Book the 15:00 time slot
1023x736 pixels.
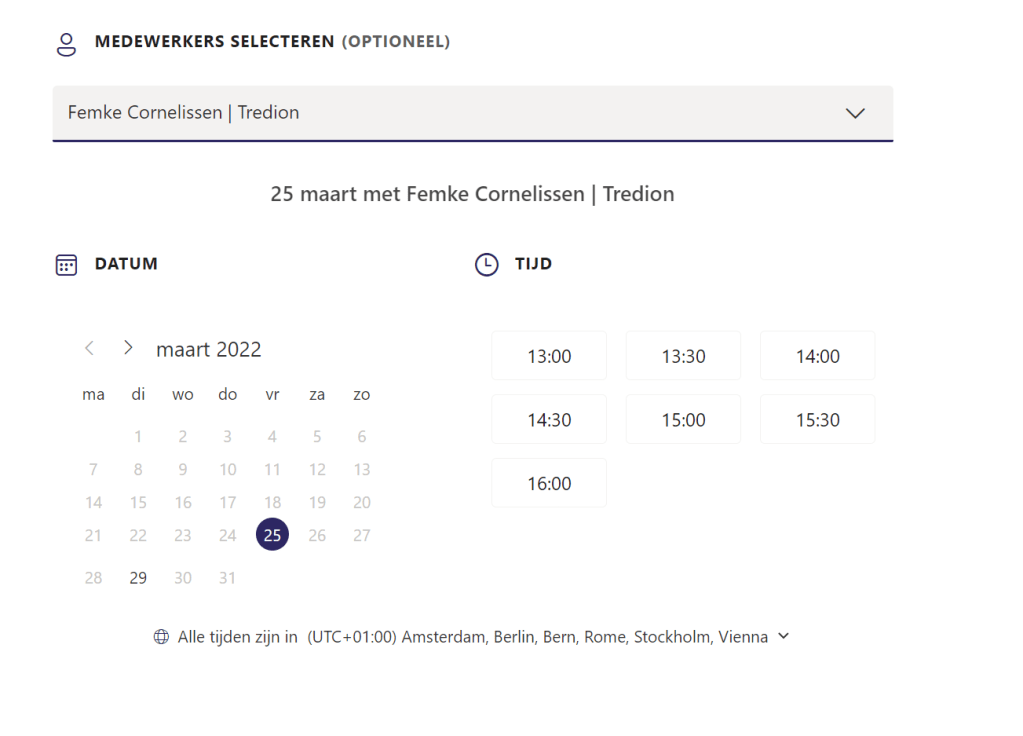[683, 420]
